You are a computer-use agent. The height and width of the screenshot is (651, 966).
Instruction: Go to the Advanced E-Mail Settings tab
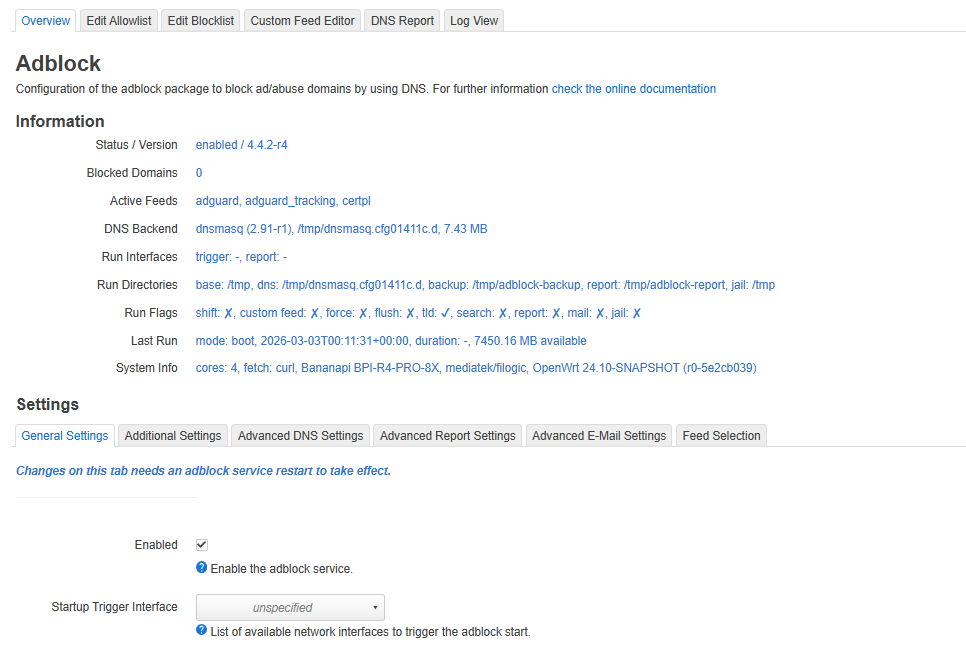pos(598,436)
